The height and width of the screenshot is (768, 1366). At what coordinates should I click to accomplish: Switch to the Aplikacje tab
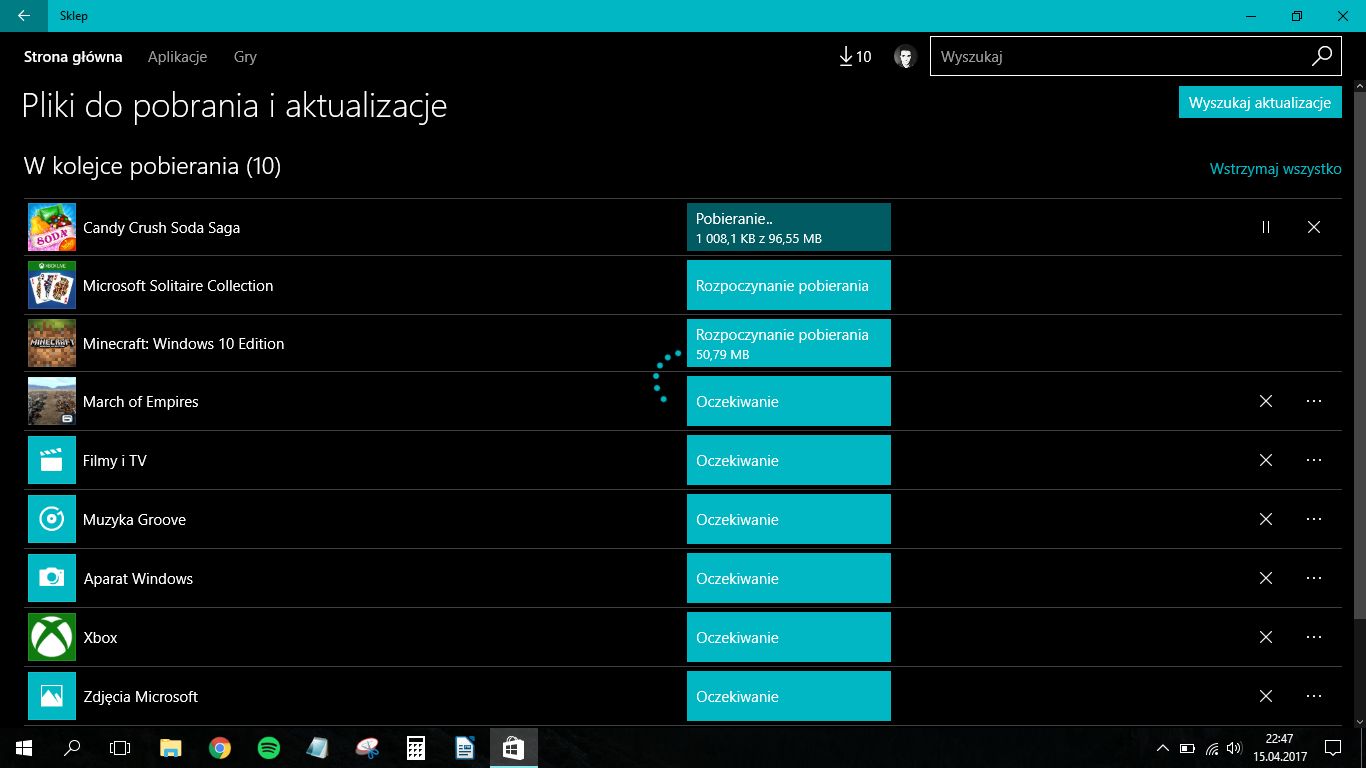(177, 57)
